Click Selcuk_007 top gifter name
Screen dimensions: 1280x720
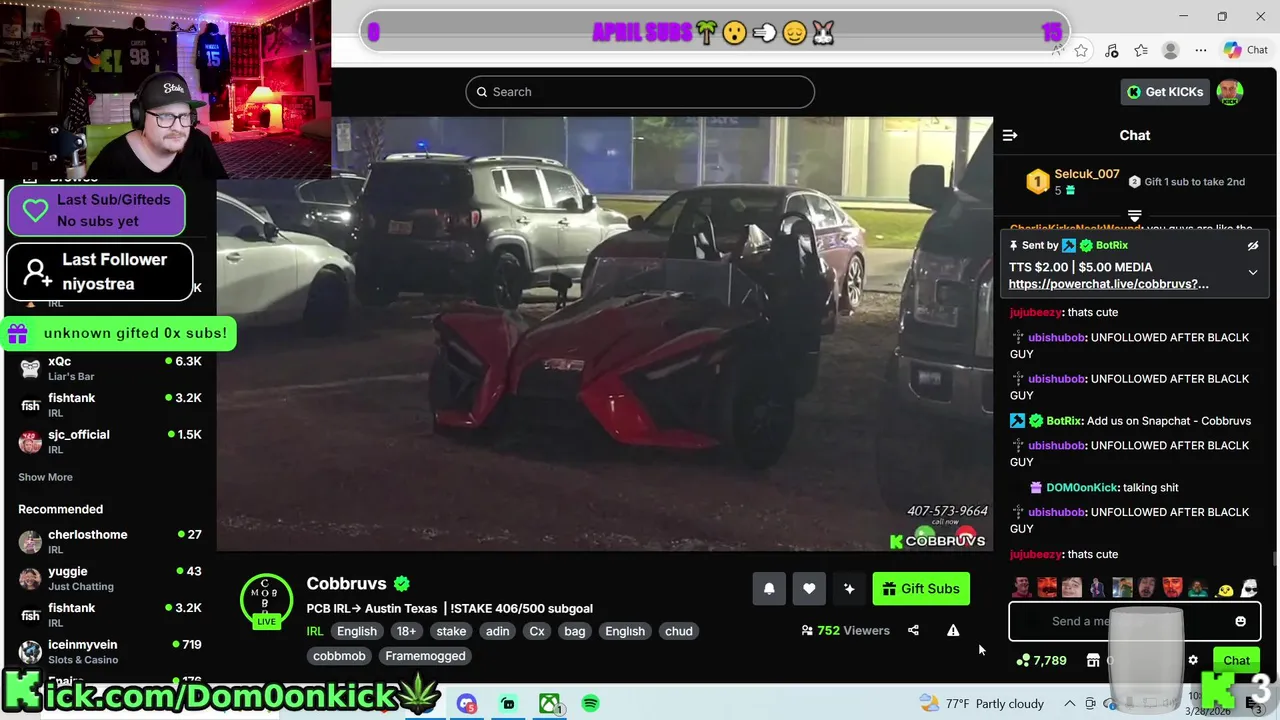click(x=1087, y=174)
